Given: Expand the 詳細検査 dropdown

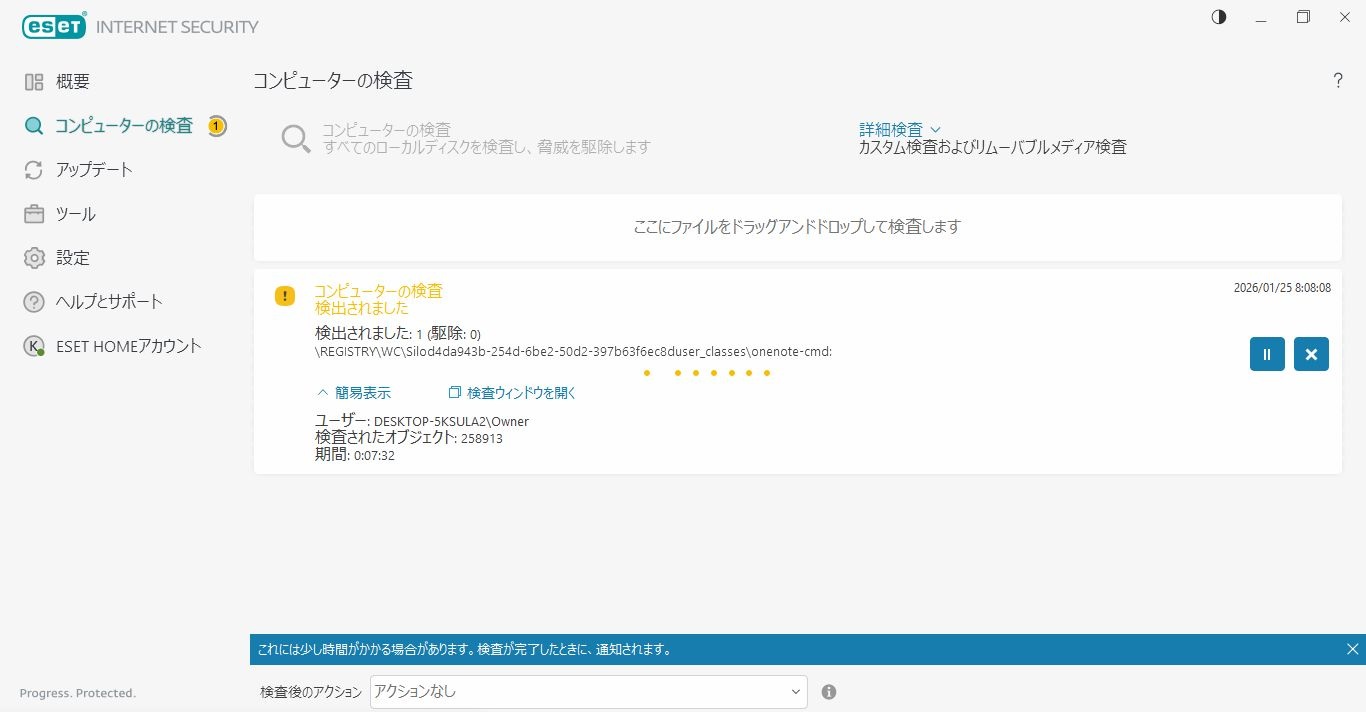Looking at the screenshot, I should pos(900,130).
